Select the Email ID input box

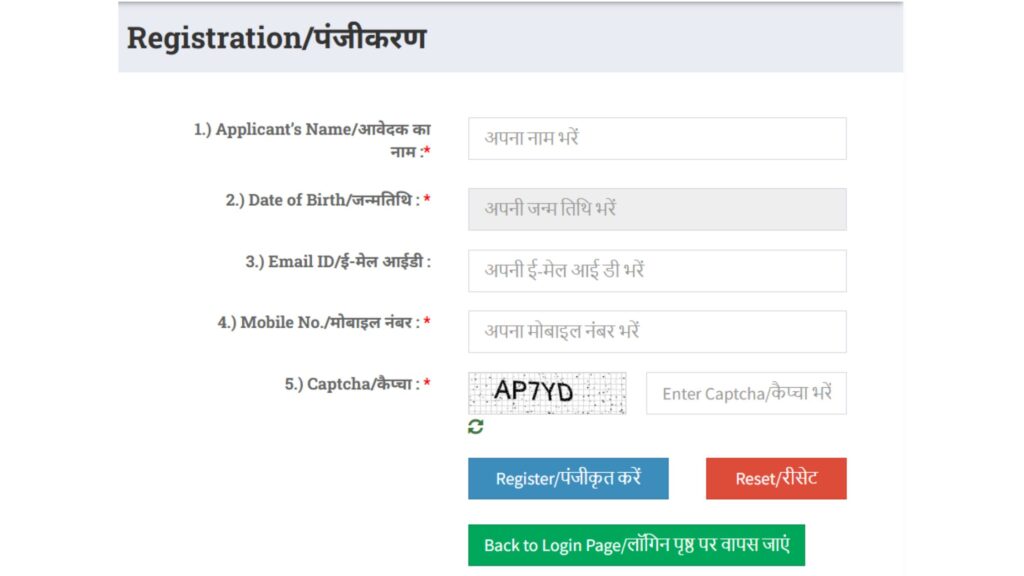click(x=657, y=270)
